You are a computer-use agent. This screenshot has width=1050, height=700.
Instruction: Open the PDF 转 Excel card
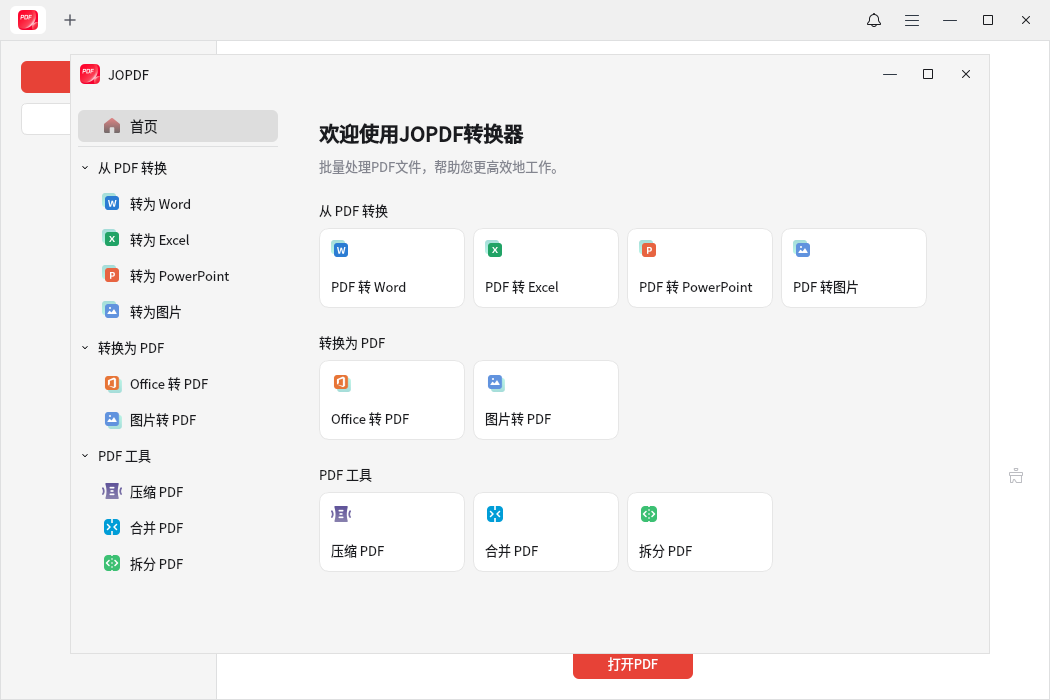[x=546, y=268]
